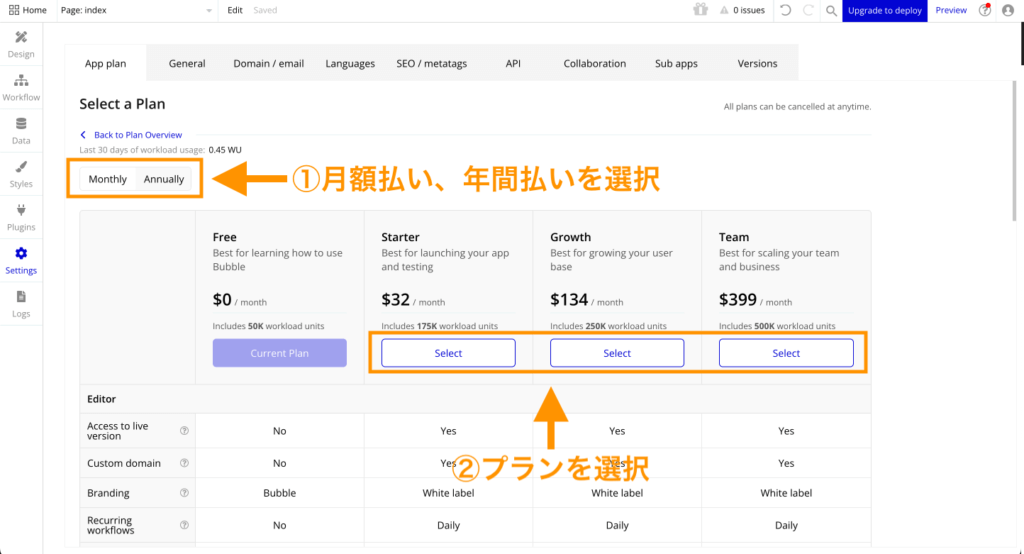The width and height of the screenshot is (1024, 554).
Task: Click the undo arrow icon
Action: (786, 10)
